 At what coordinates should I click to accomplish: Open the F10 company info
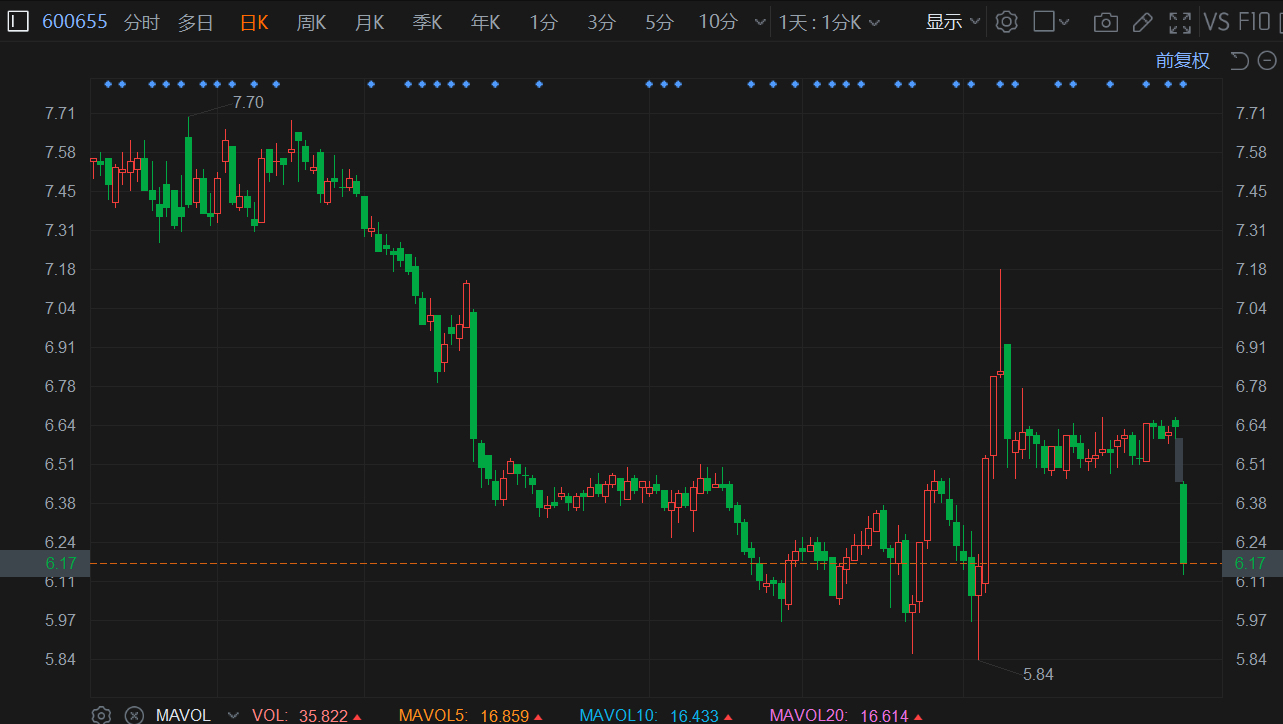[1255, 22]
